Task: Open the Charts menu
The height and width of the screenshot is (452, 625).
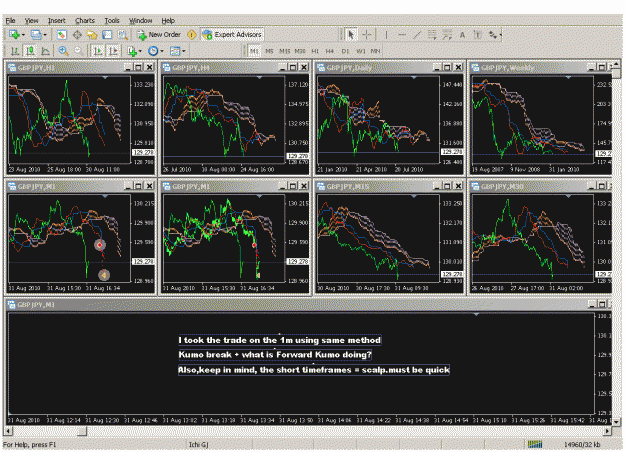Action: (85, 20)
